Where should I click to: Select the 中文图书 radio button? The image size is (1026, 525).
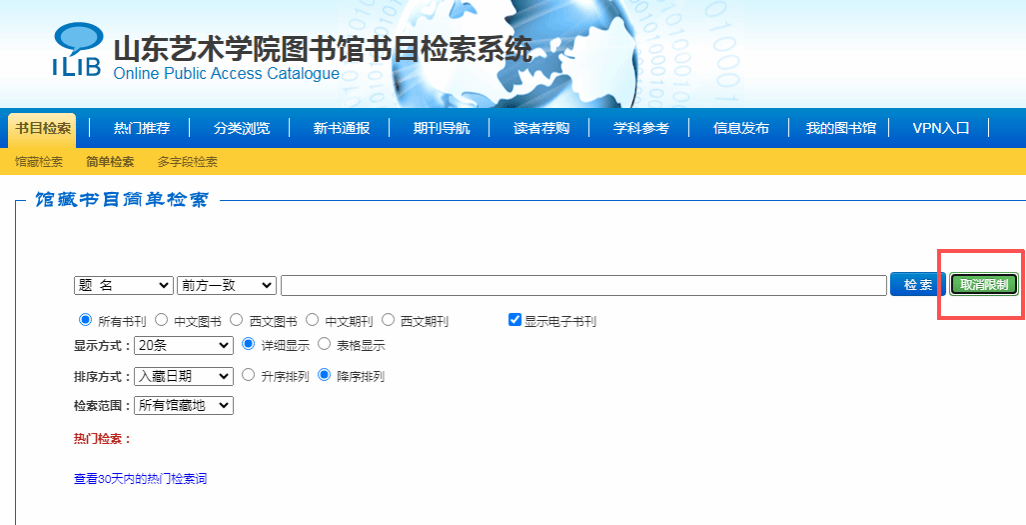(161, 321)
